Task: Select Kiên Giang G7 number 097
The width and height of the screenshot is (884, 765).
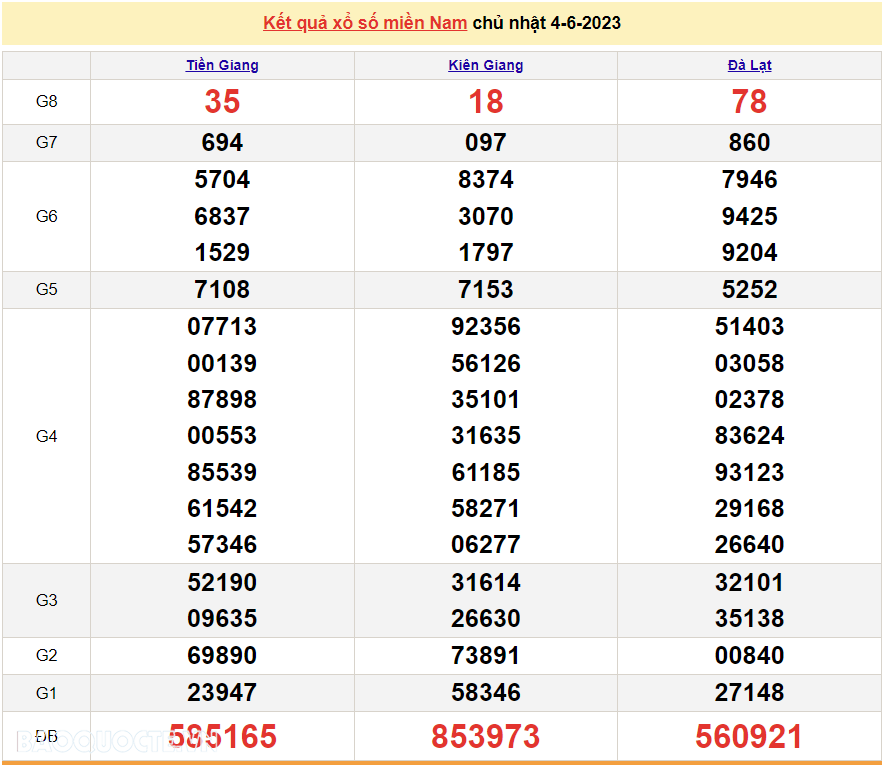Action: click(486, 143)
